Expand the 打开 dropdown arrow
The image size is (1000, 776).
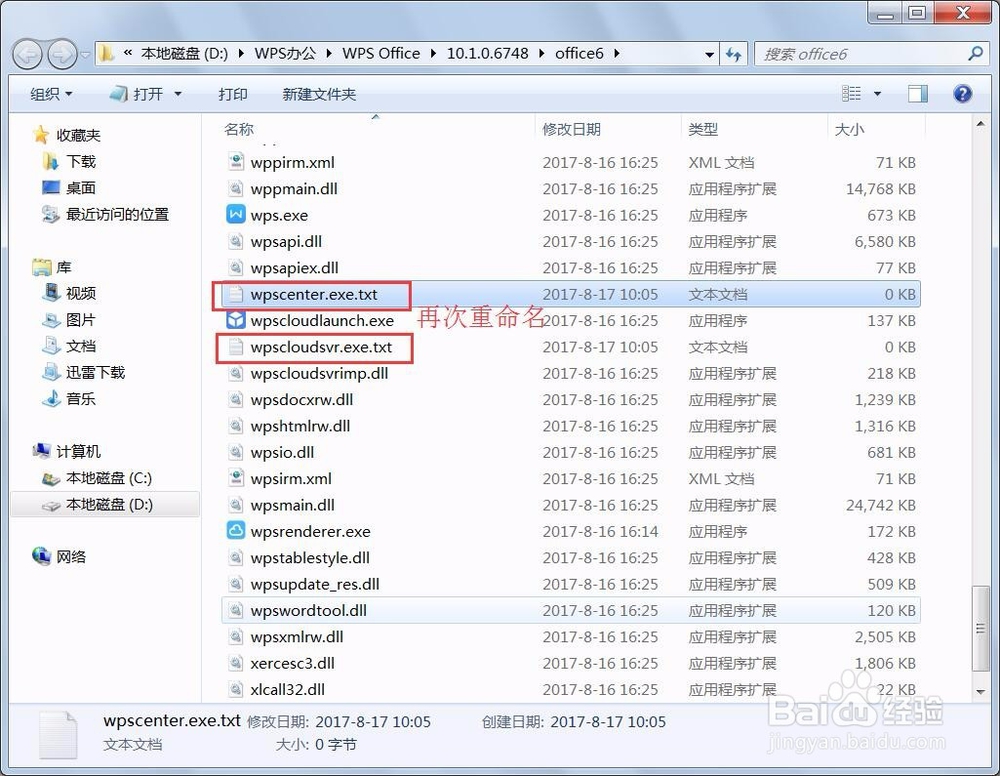[178, 94]
